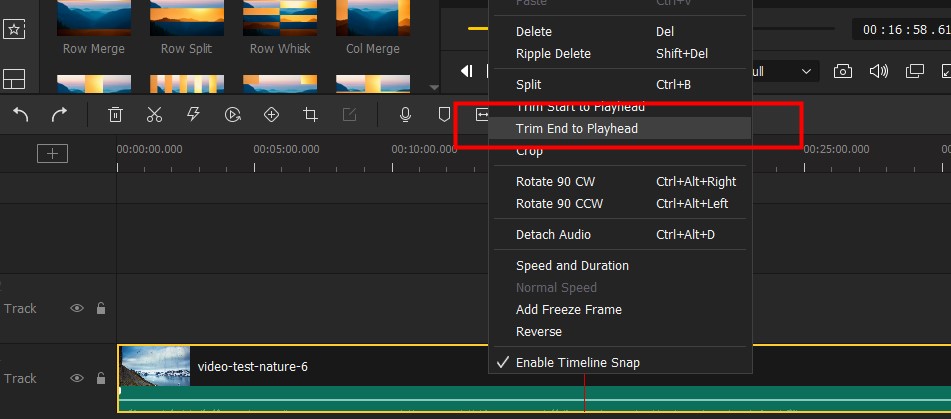Viewport: 951px width, 419px height.
Task: Choose Trim End to Playhead from menu
Action: coord(576,128)
